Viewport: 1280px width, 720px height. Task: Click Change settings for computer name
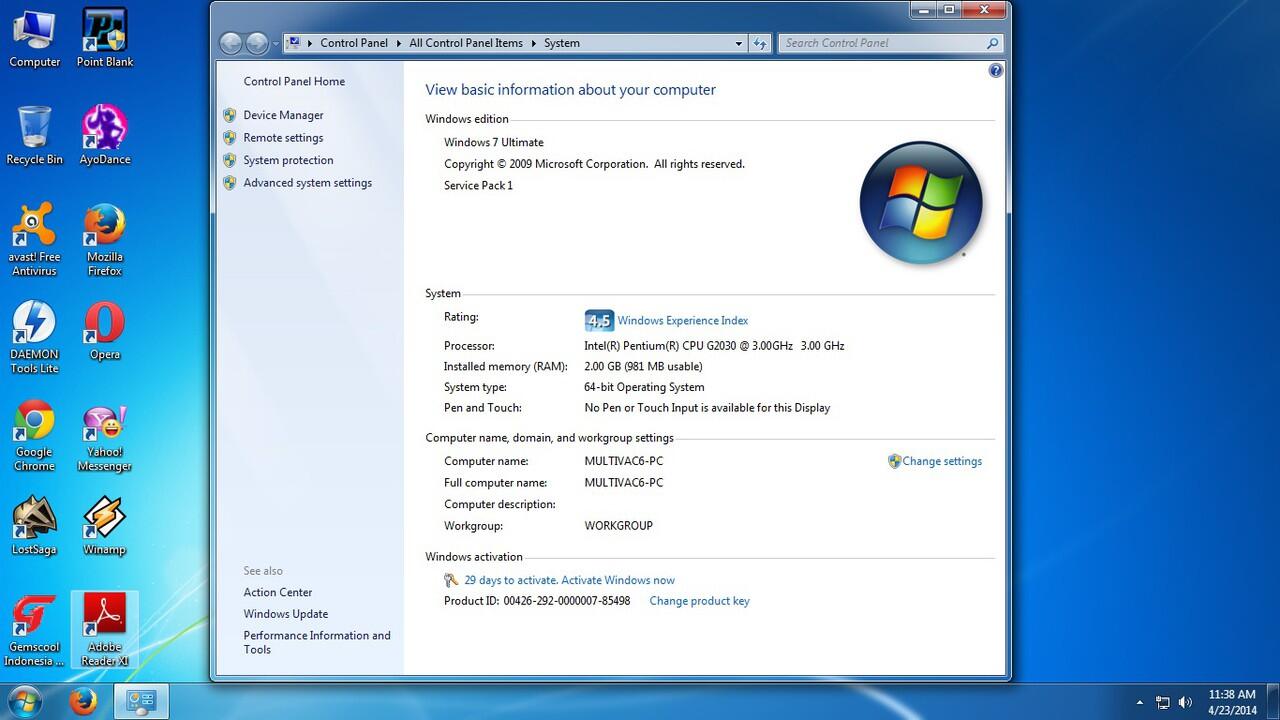tap(942, 461)
